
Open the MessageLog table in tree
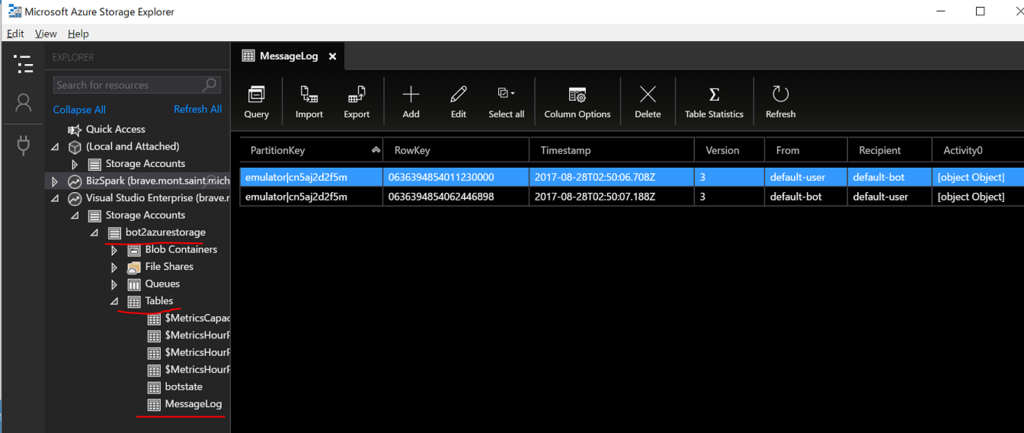point(193,404)
